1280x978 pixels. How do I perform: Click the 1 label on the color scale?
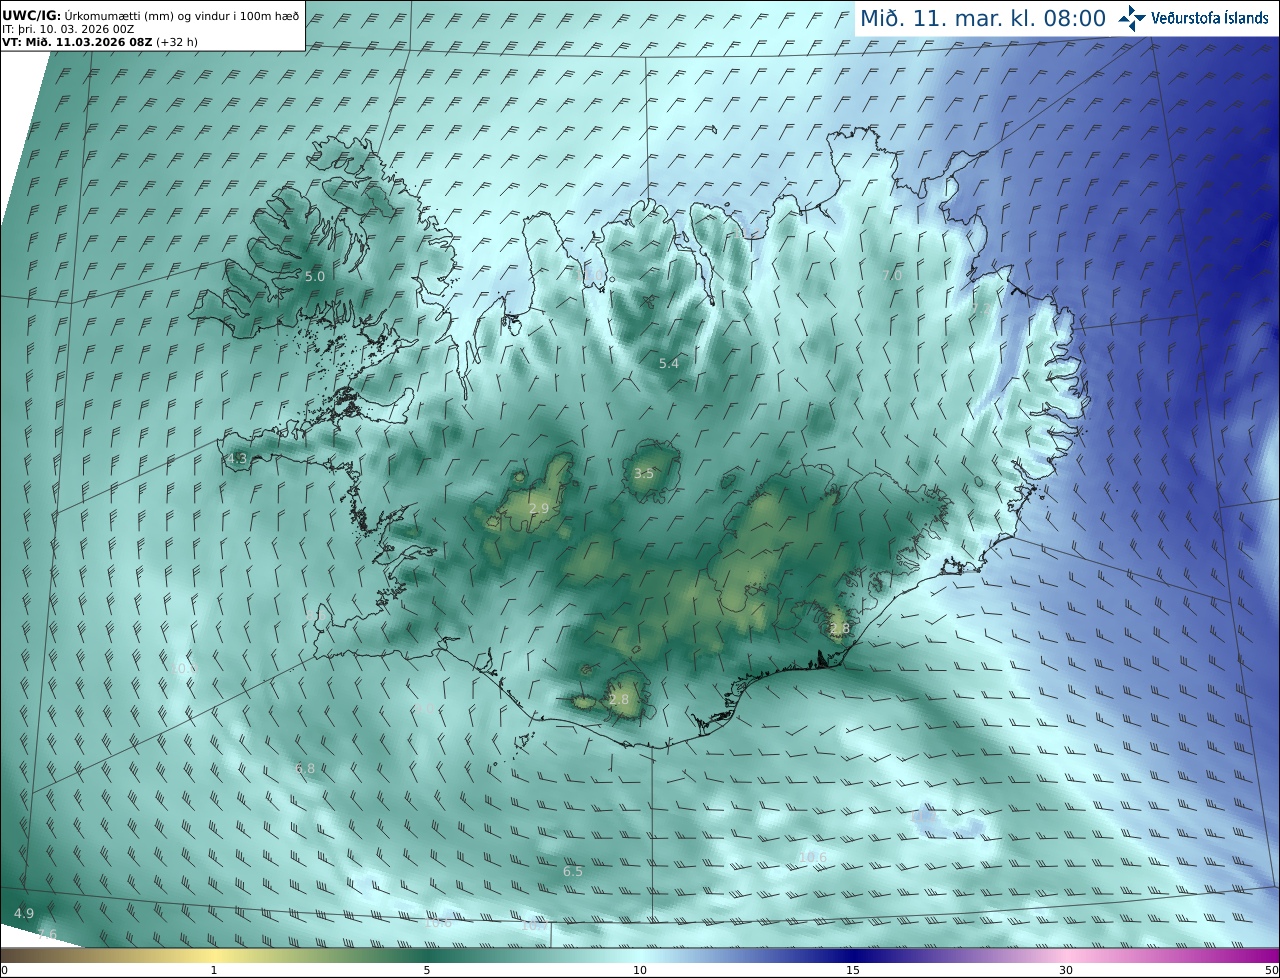click(214, 970)
